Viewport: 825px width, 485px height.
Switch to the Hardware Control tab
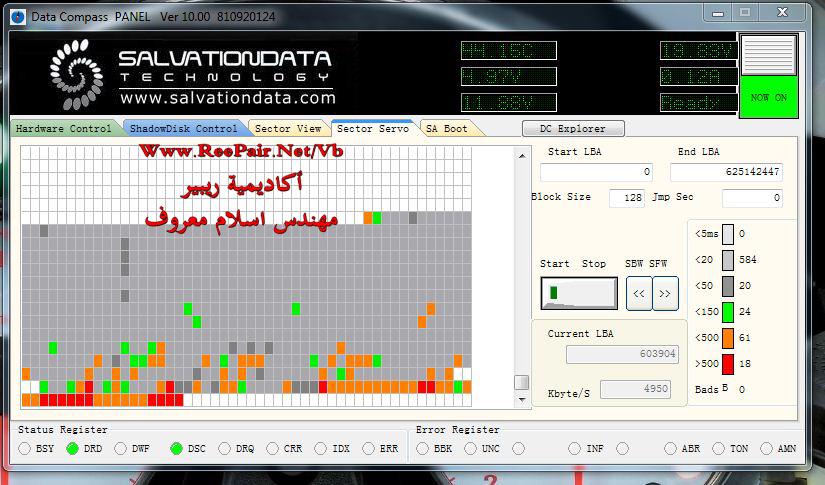click(x=64, y=129)
